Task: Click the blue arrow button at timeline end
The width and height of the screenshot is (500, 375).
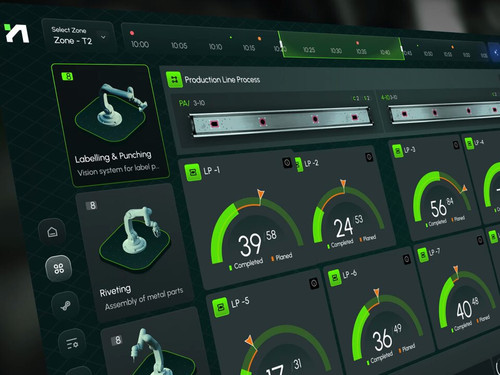Action: pos(494,52)
